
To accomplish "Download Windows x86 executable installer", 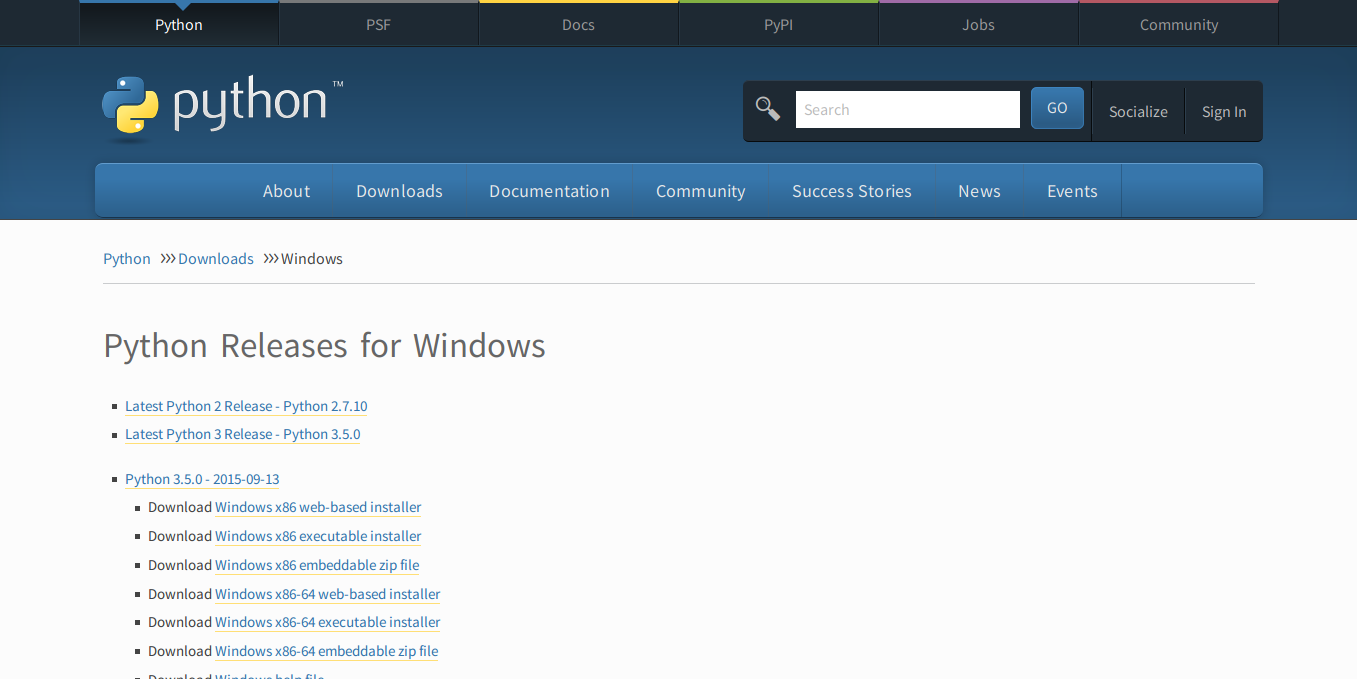I will [x=318, y=536].
